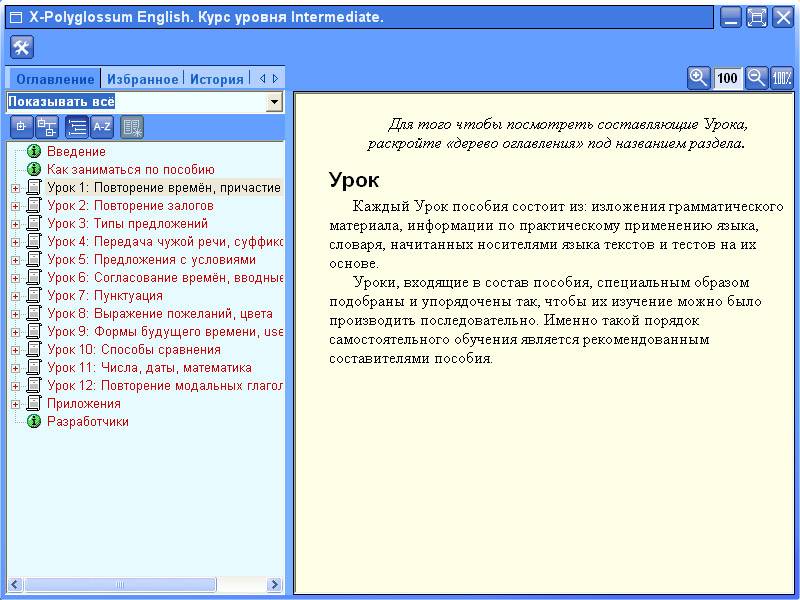Open the settings tools icon
The height and width of the screenshot is (600, 800).
(21, 47)
